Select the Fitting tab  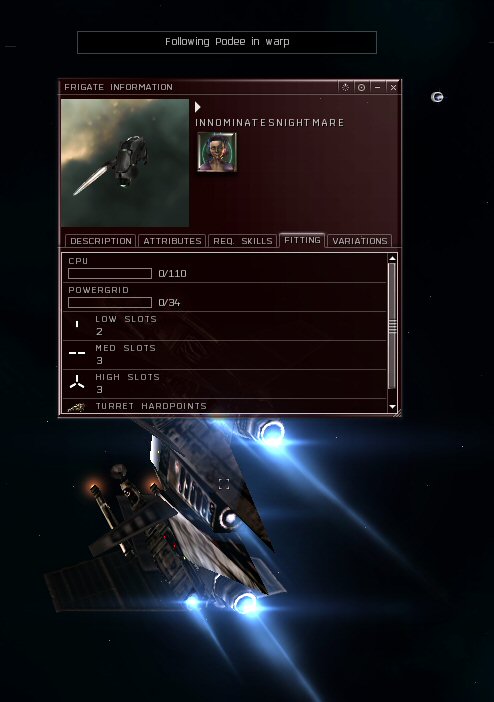(302, 240)
